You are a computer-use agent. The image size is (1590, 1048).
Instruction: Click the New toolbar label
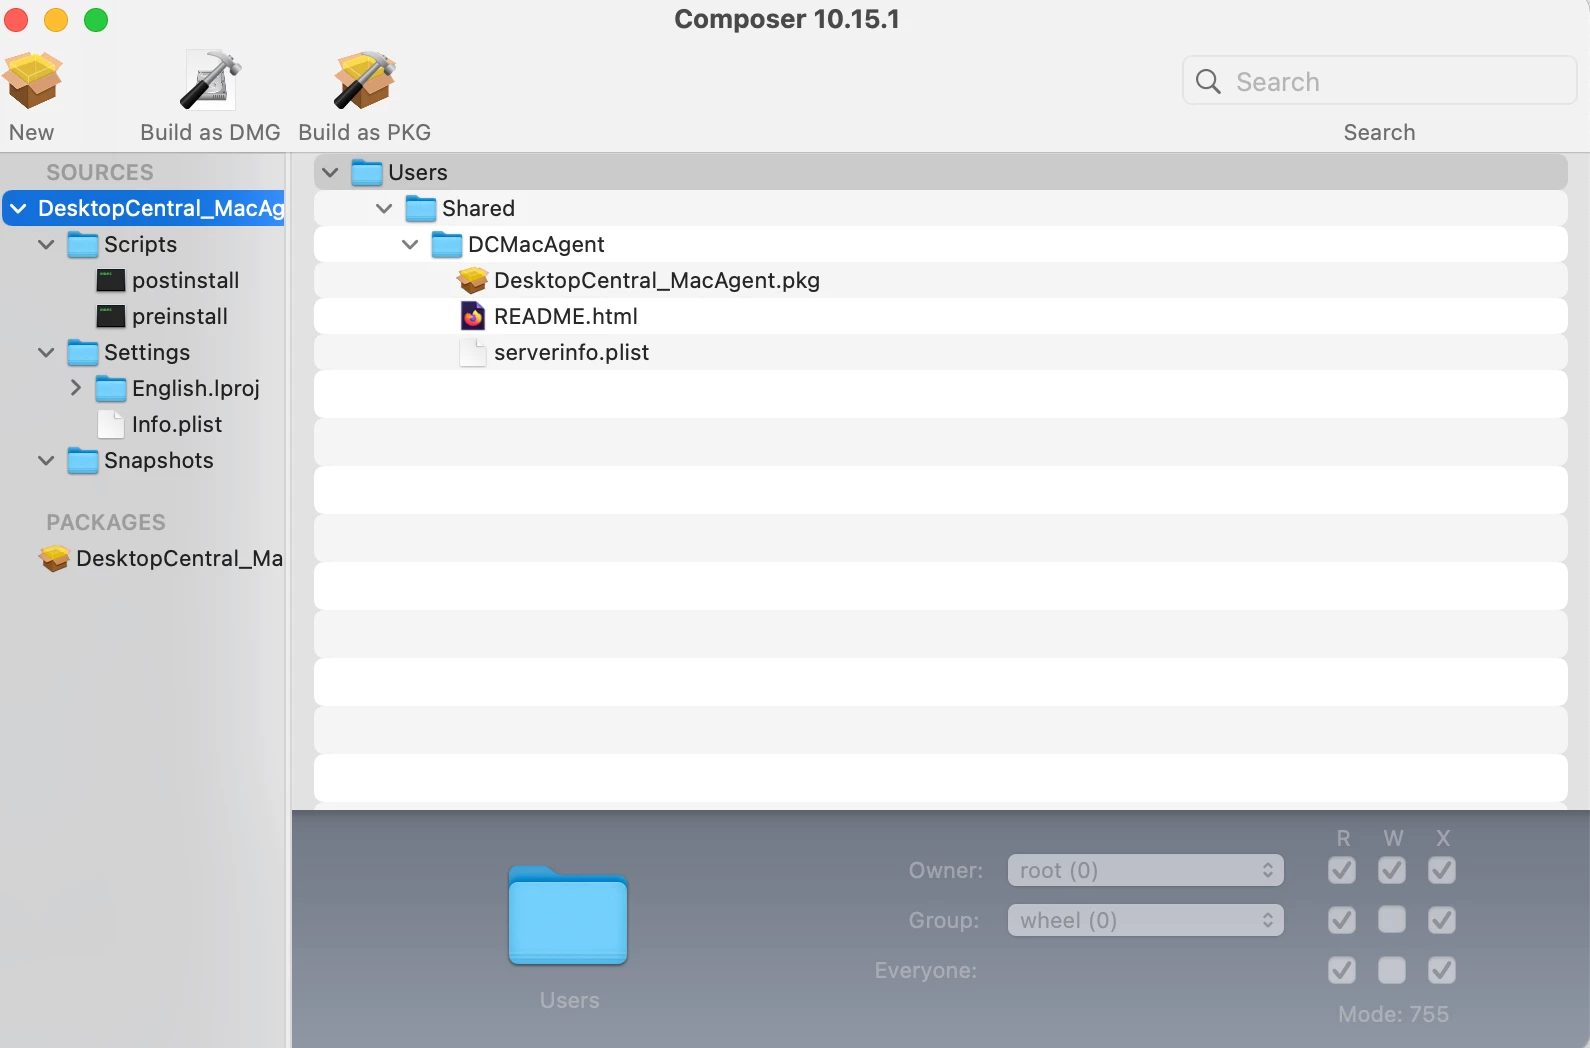pos(32,132)
